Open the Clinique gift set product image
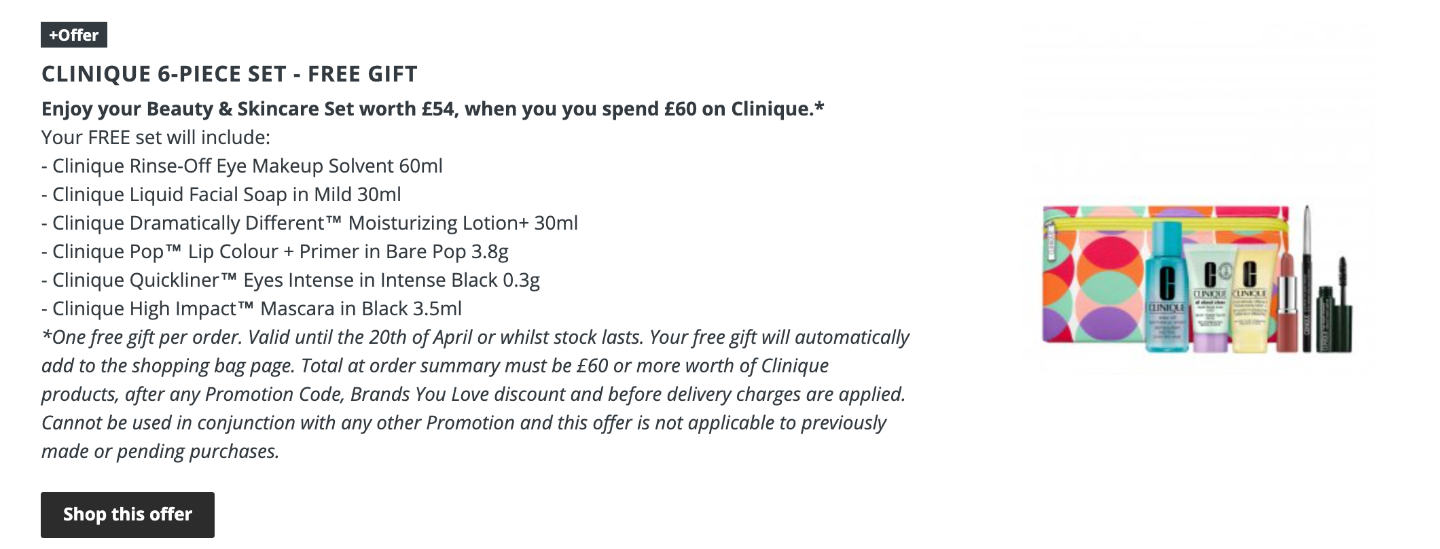 pyautogui.click(x=1198, y=278)
